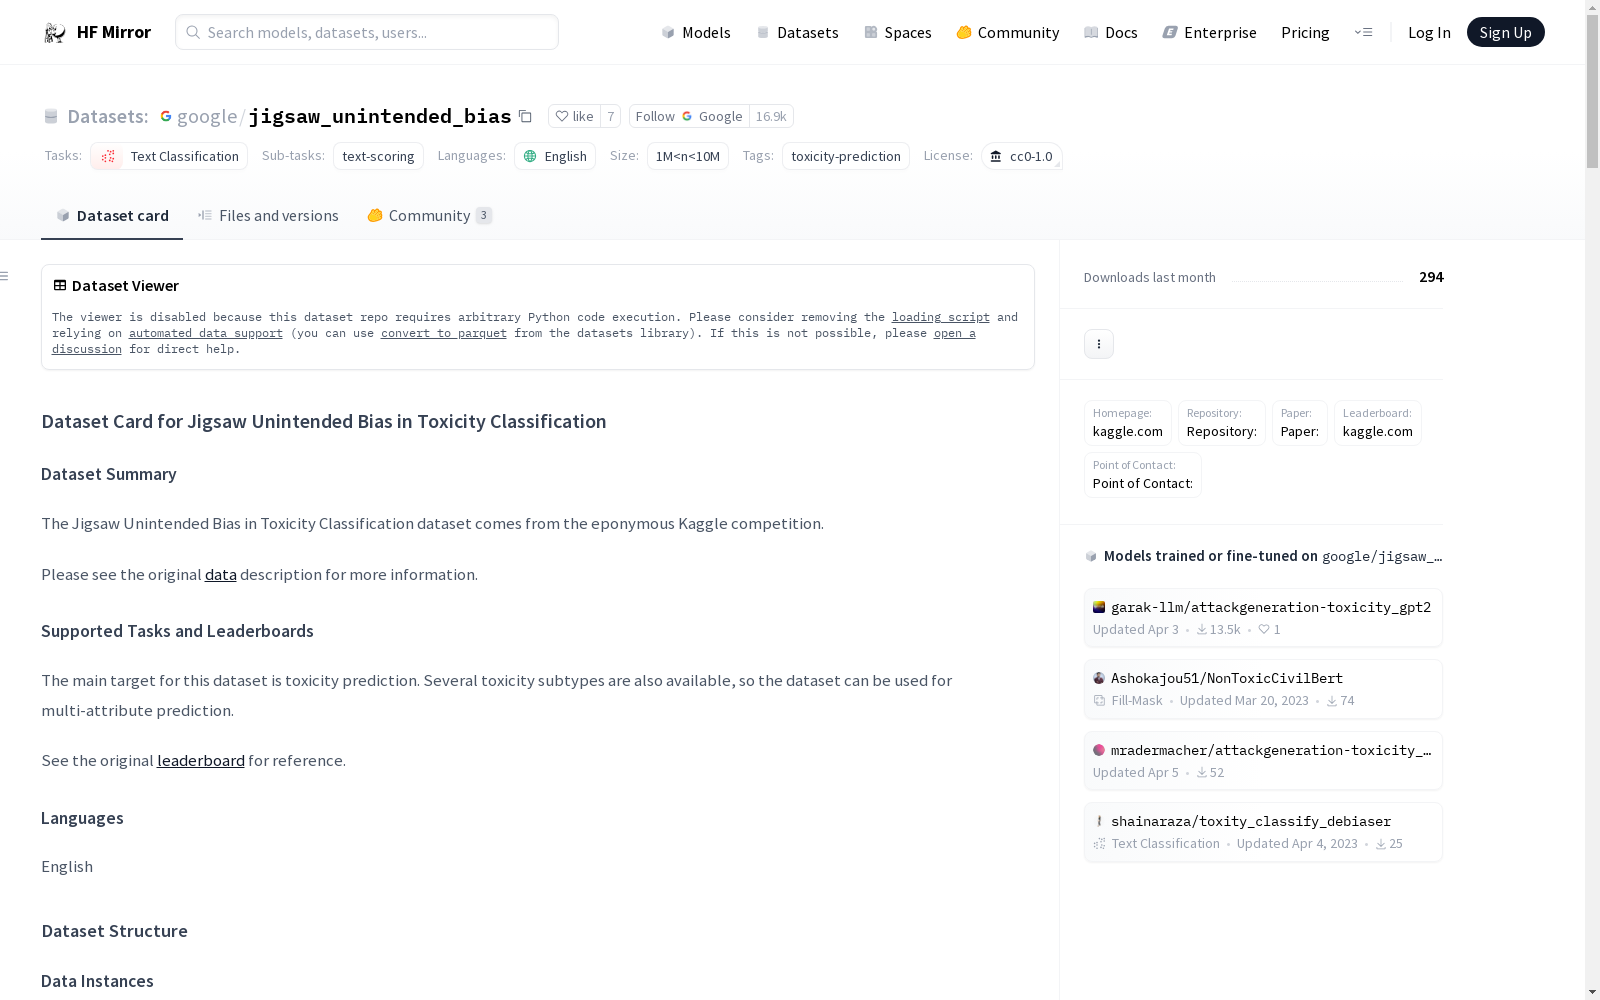Click the cc0-1.0 license tag
Viewport: 1600px width, 1000px height.
(x=1022, y=156)
